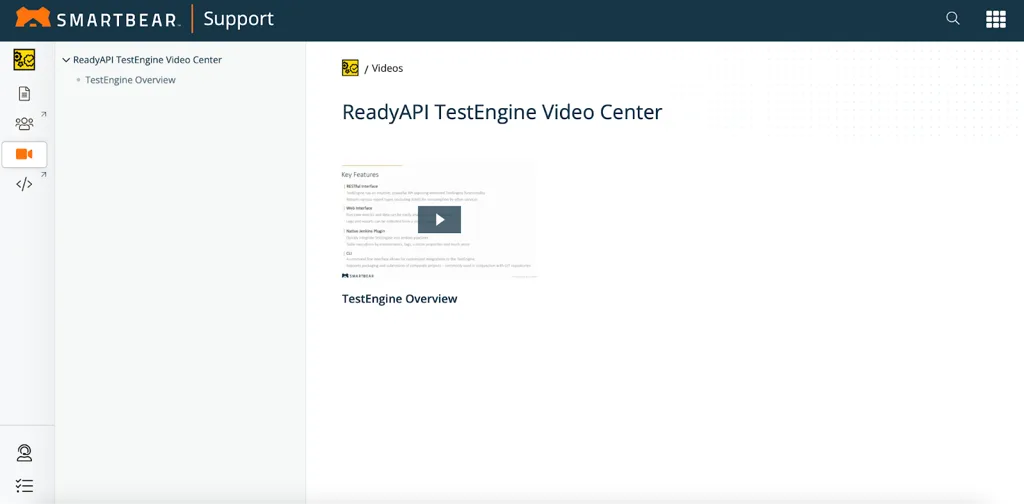
Task: Select the orange Videos camera icon
Action: tap(24, 154)
